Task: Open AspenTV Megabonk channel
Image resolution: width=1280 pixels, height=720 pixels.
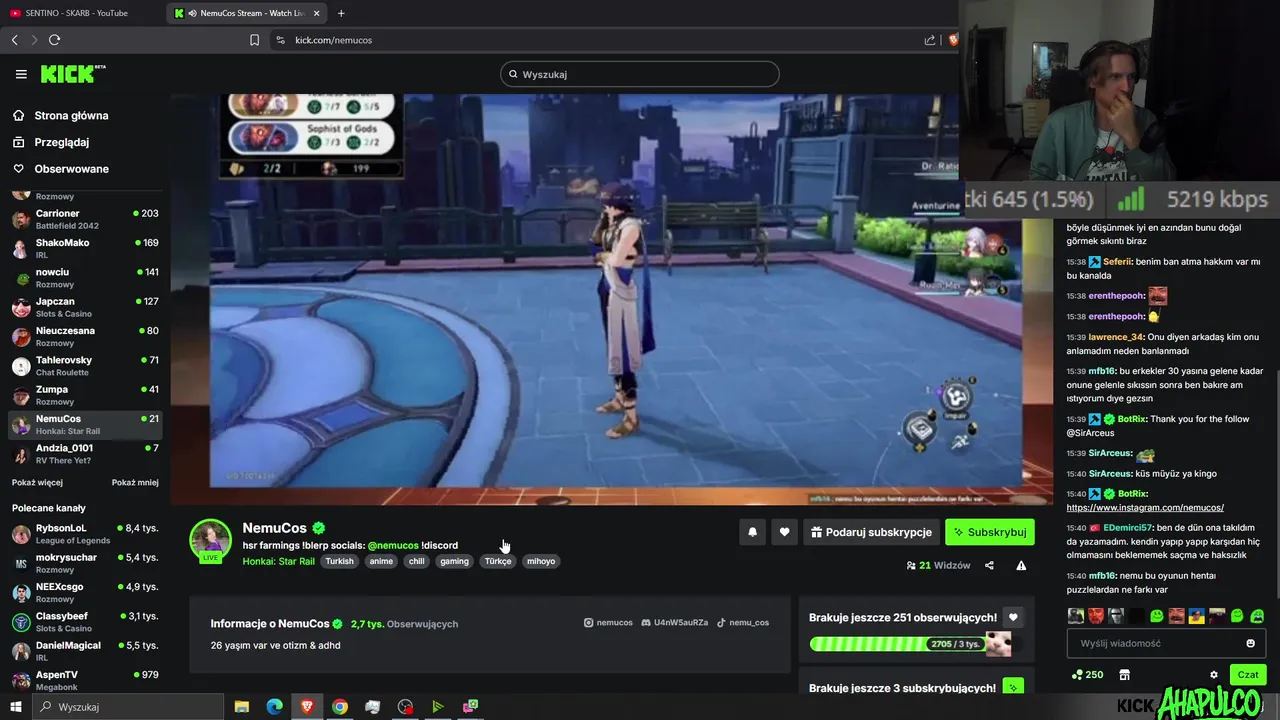Action: click(x=84, y=680)
